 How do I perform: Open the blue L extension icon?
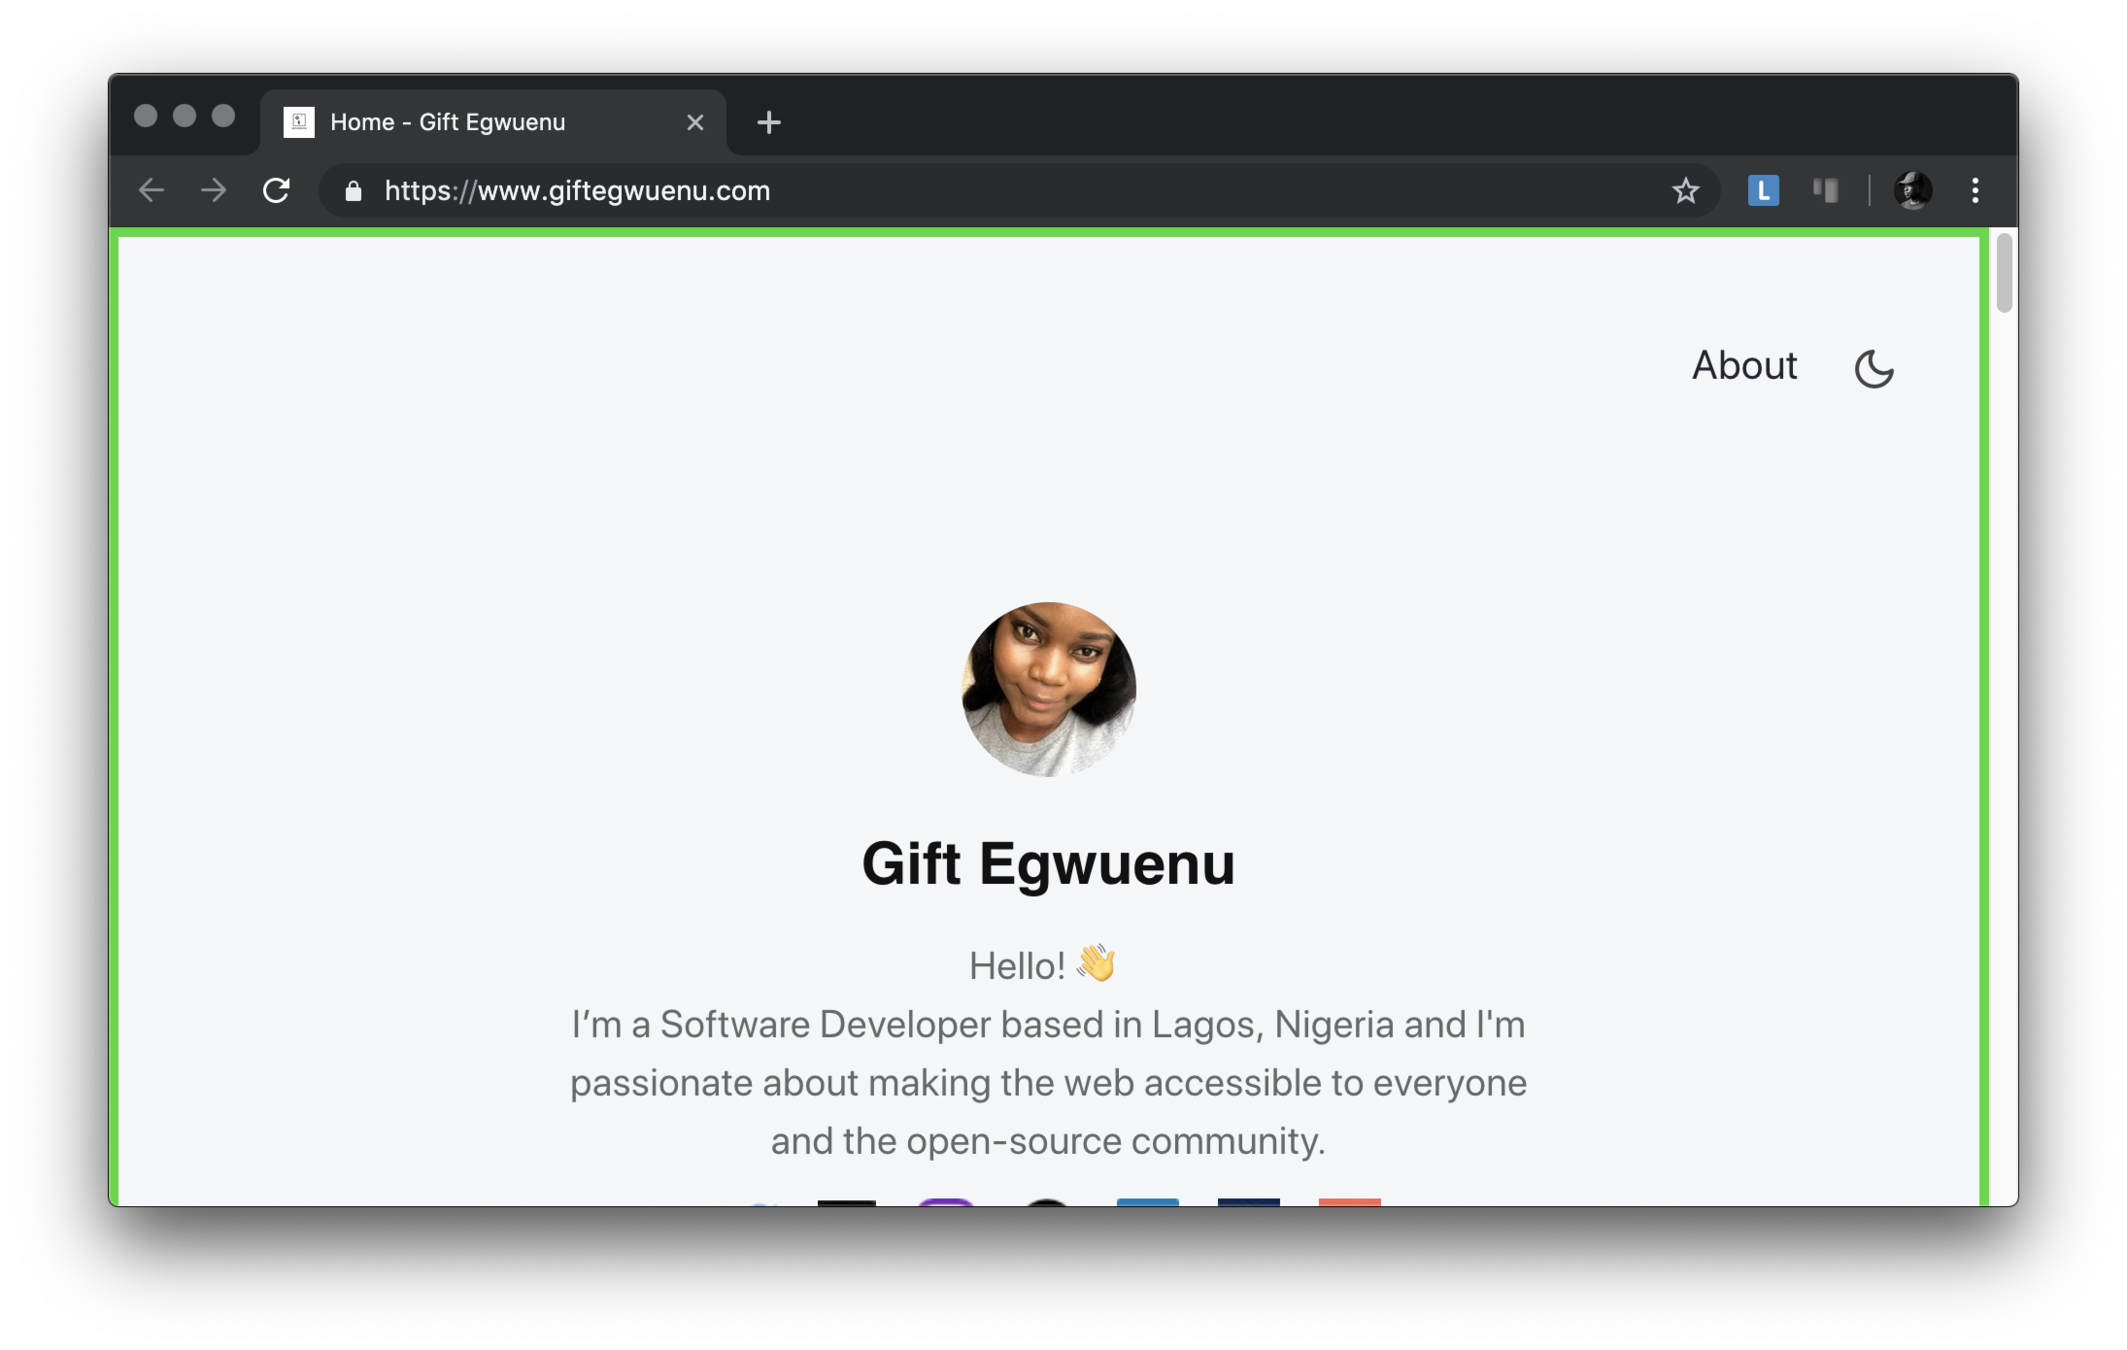1763,190
